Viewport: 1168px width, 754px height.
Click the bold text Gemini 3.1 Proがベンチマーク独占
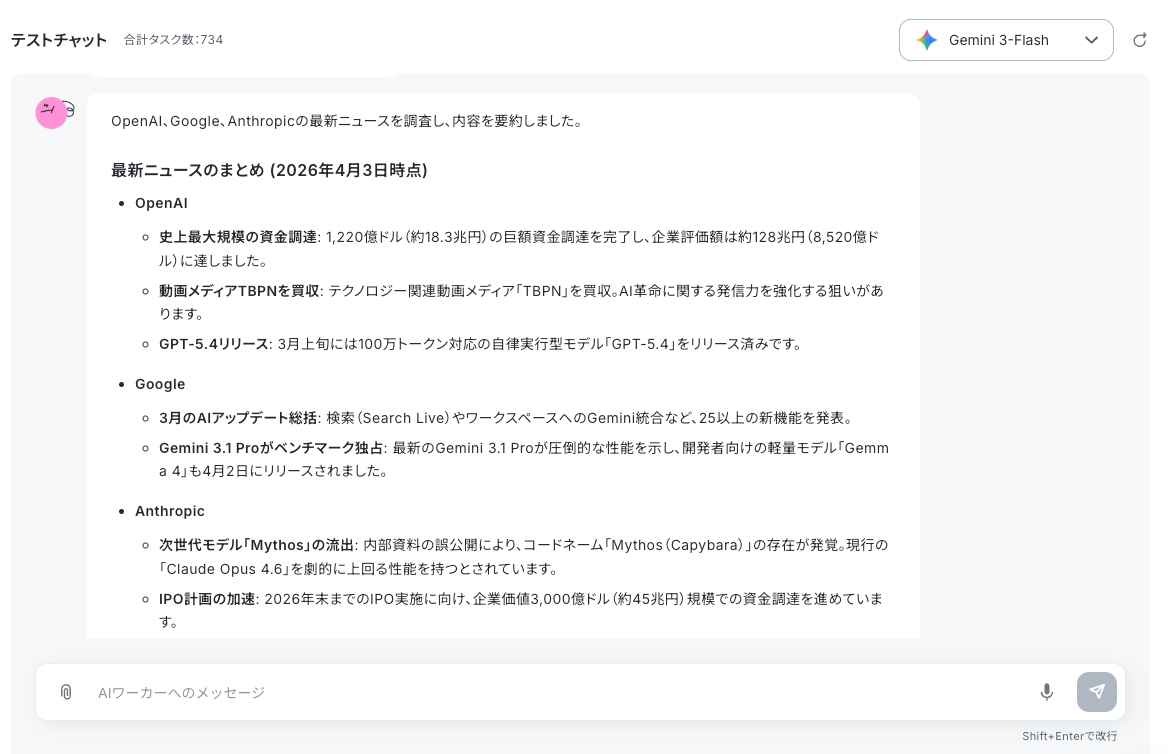[271, 449]
